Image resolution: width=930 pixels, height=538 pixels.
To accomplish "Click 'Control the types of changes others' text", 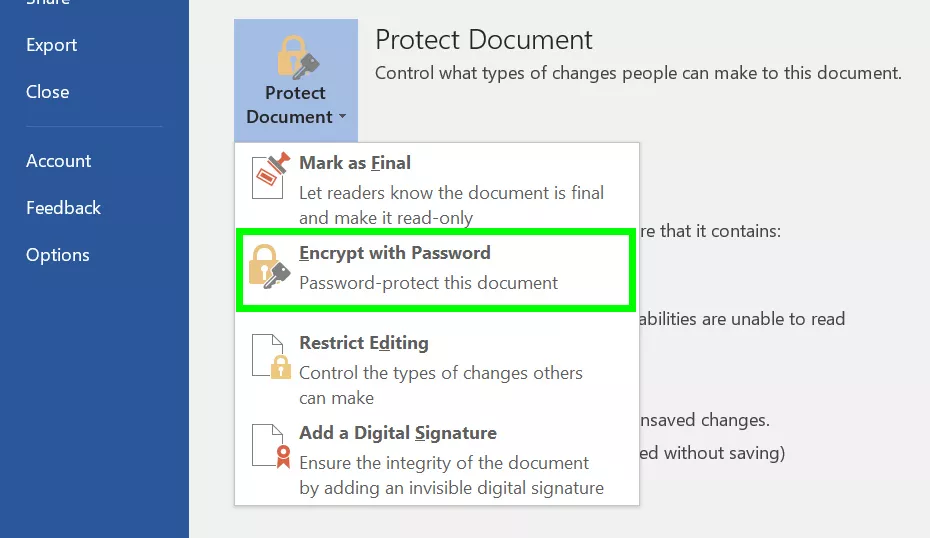I will click(x=441, y=373).
